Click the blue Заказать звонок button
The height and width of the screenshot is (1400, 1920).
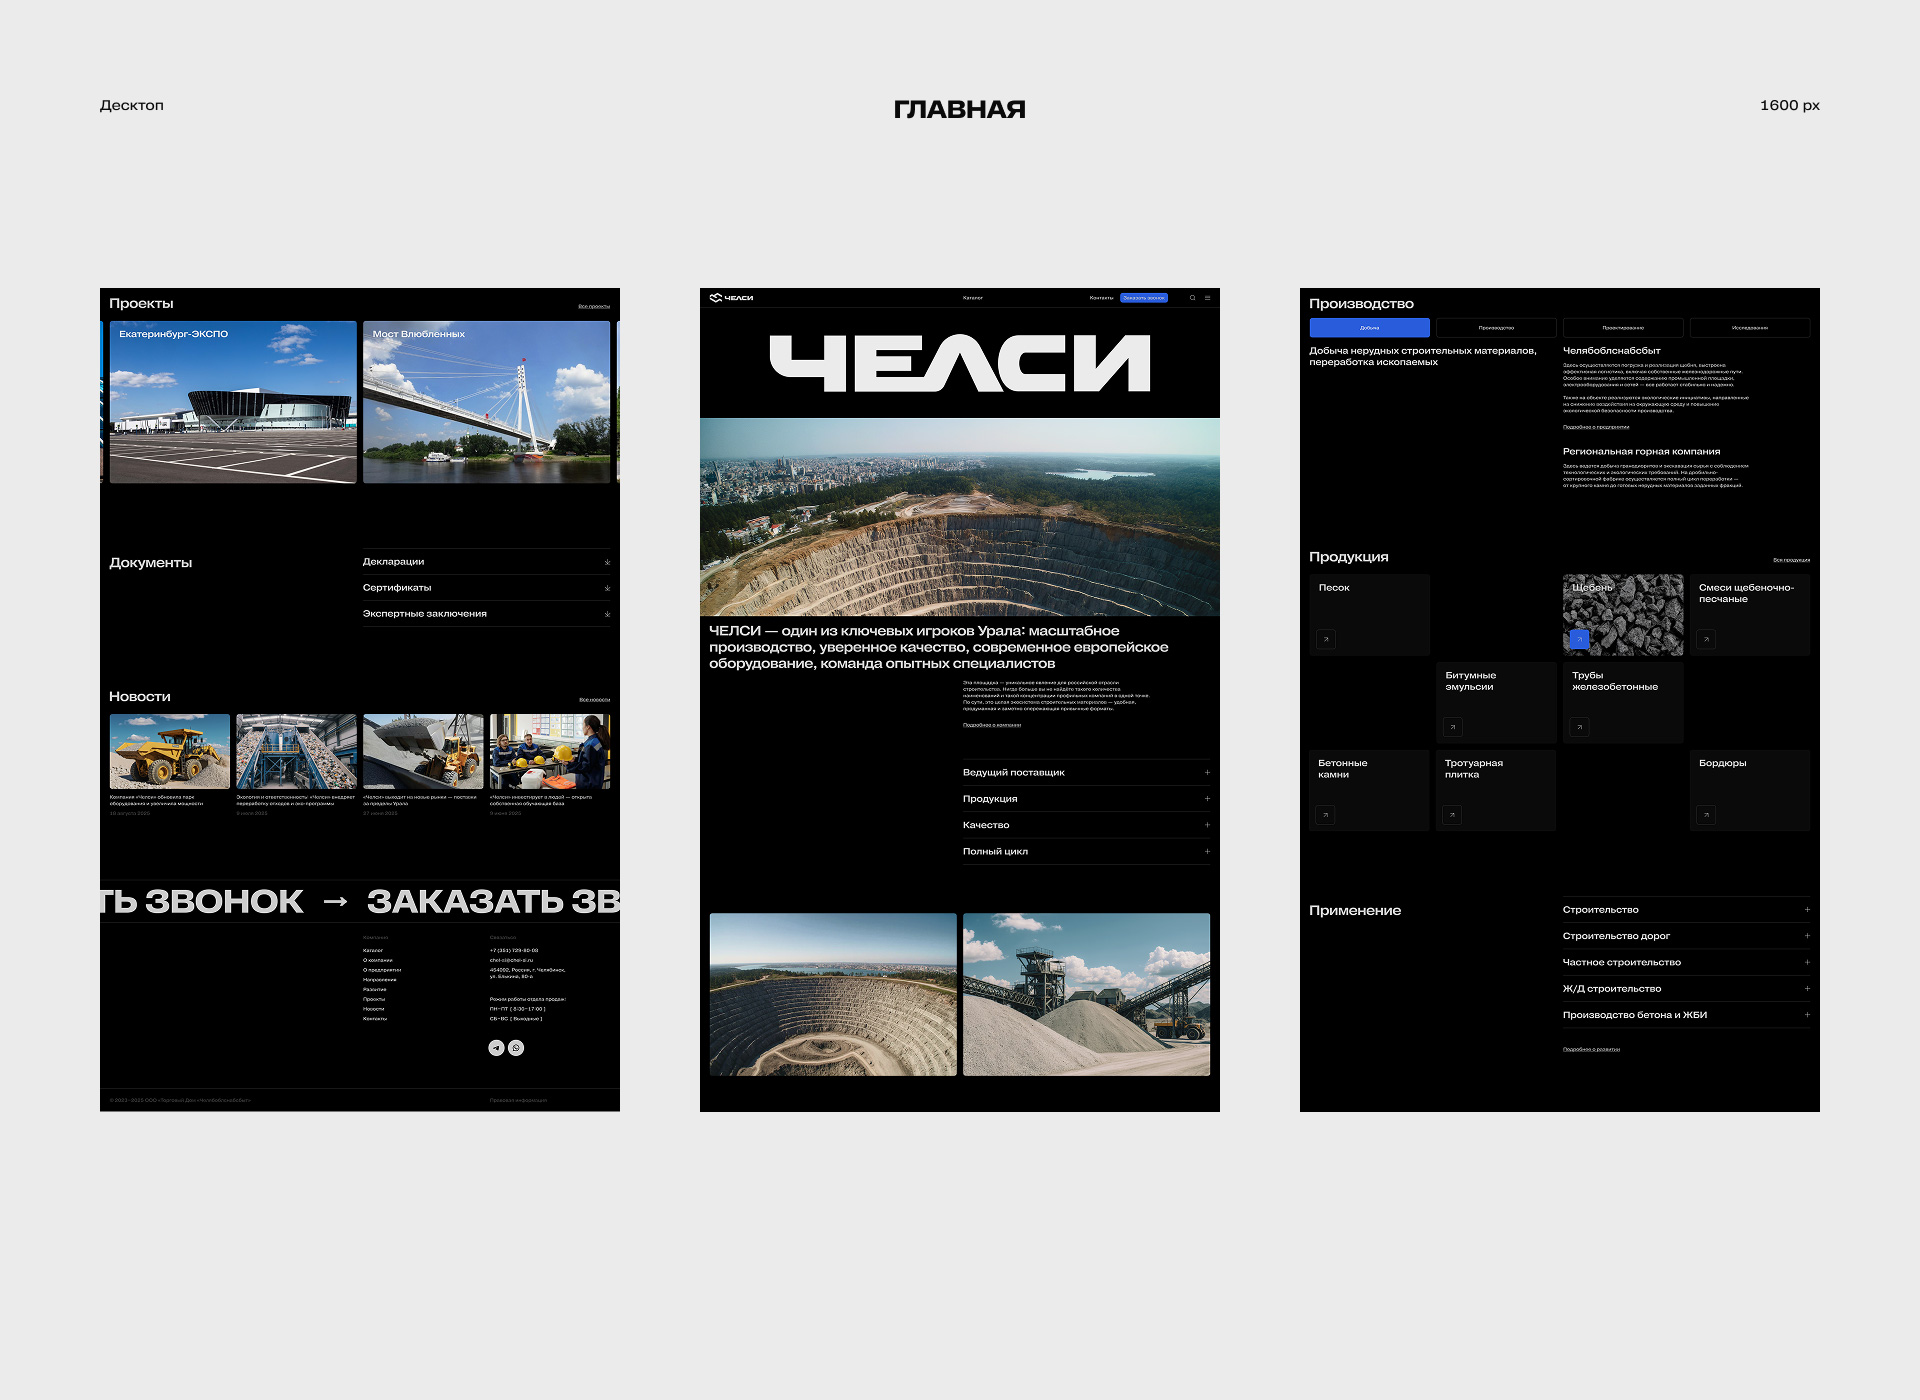point(1143,298)
